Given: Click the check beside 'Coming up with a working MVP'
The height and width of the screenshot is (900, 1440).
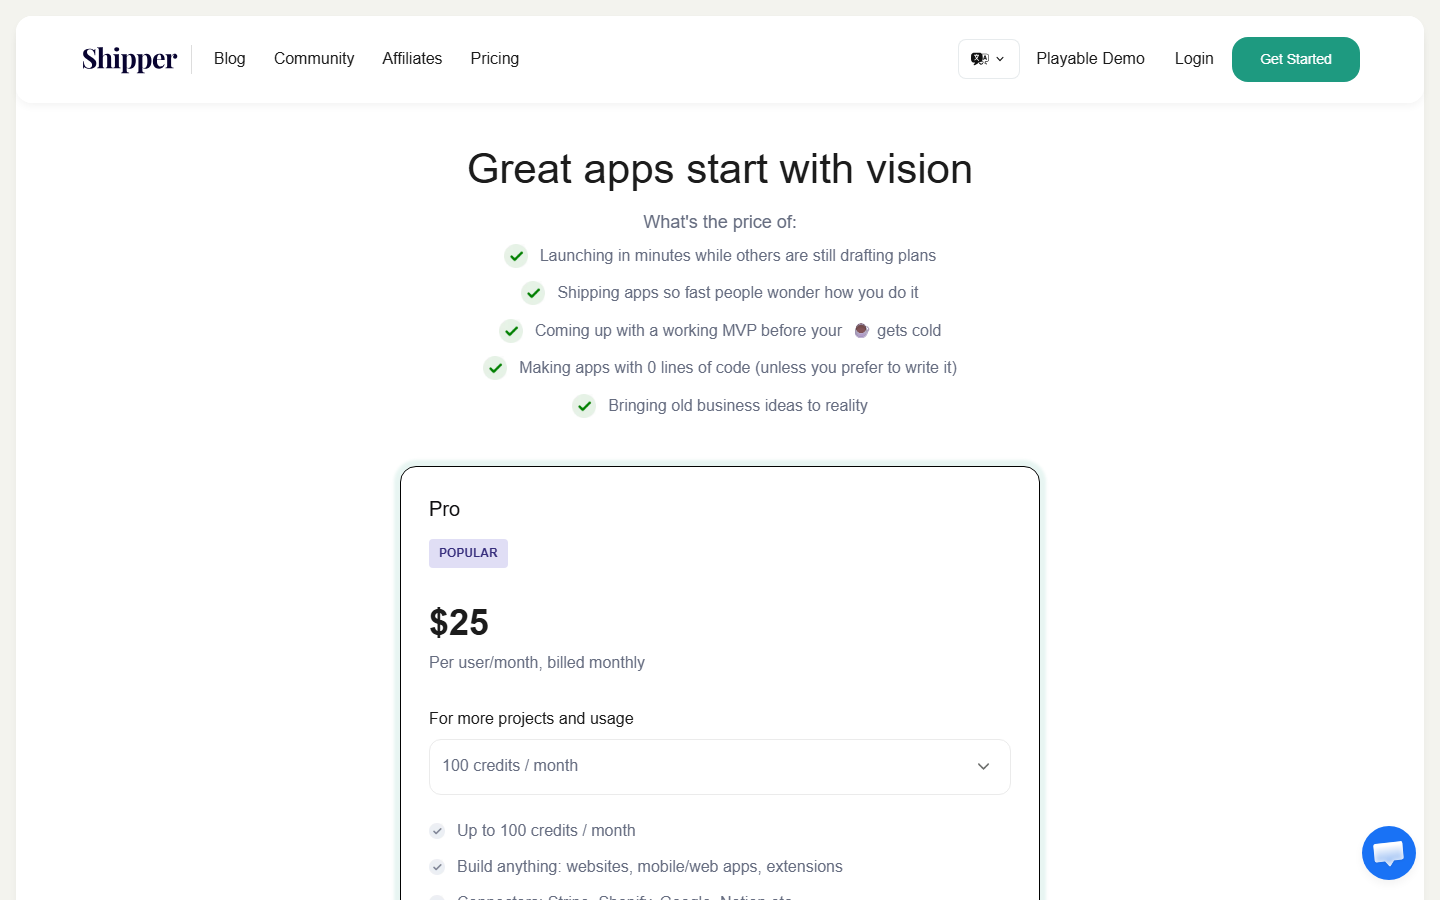Looking at the screenshot, I should 511,330.
